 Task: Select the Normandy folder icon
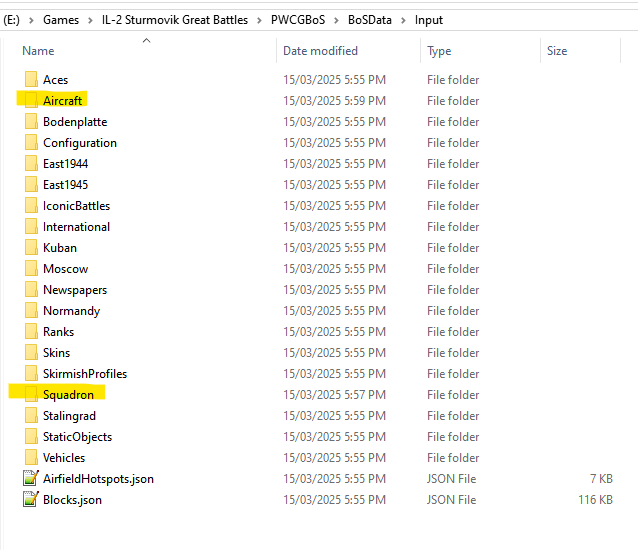point(31,311)
